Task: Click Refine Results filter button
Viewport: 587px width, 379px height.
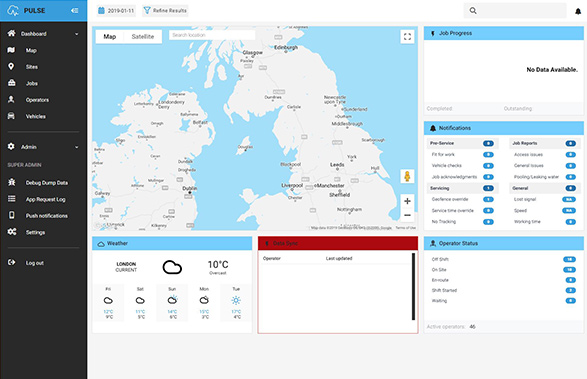Action: tap(165, 10)
